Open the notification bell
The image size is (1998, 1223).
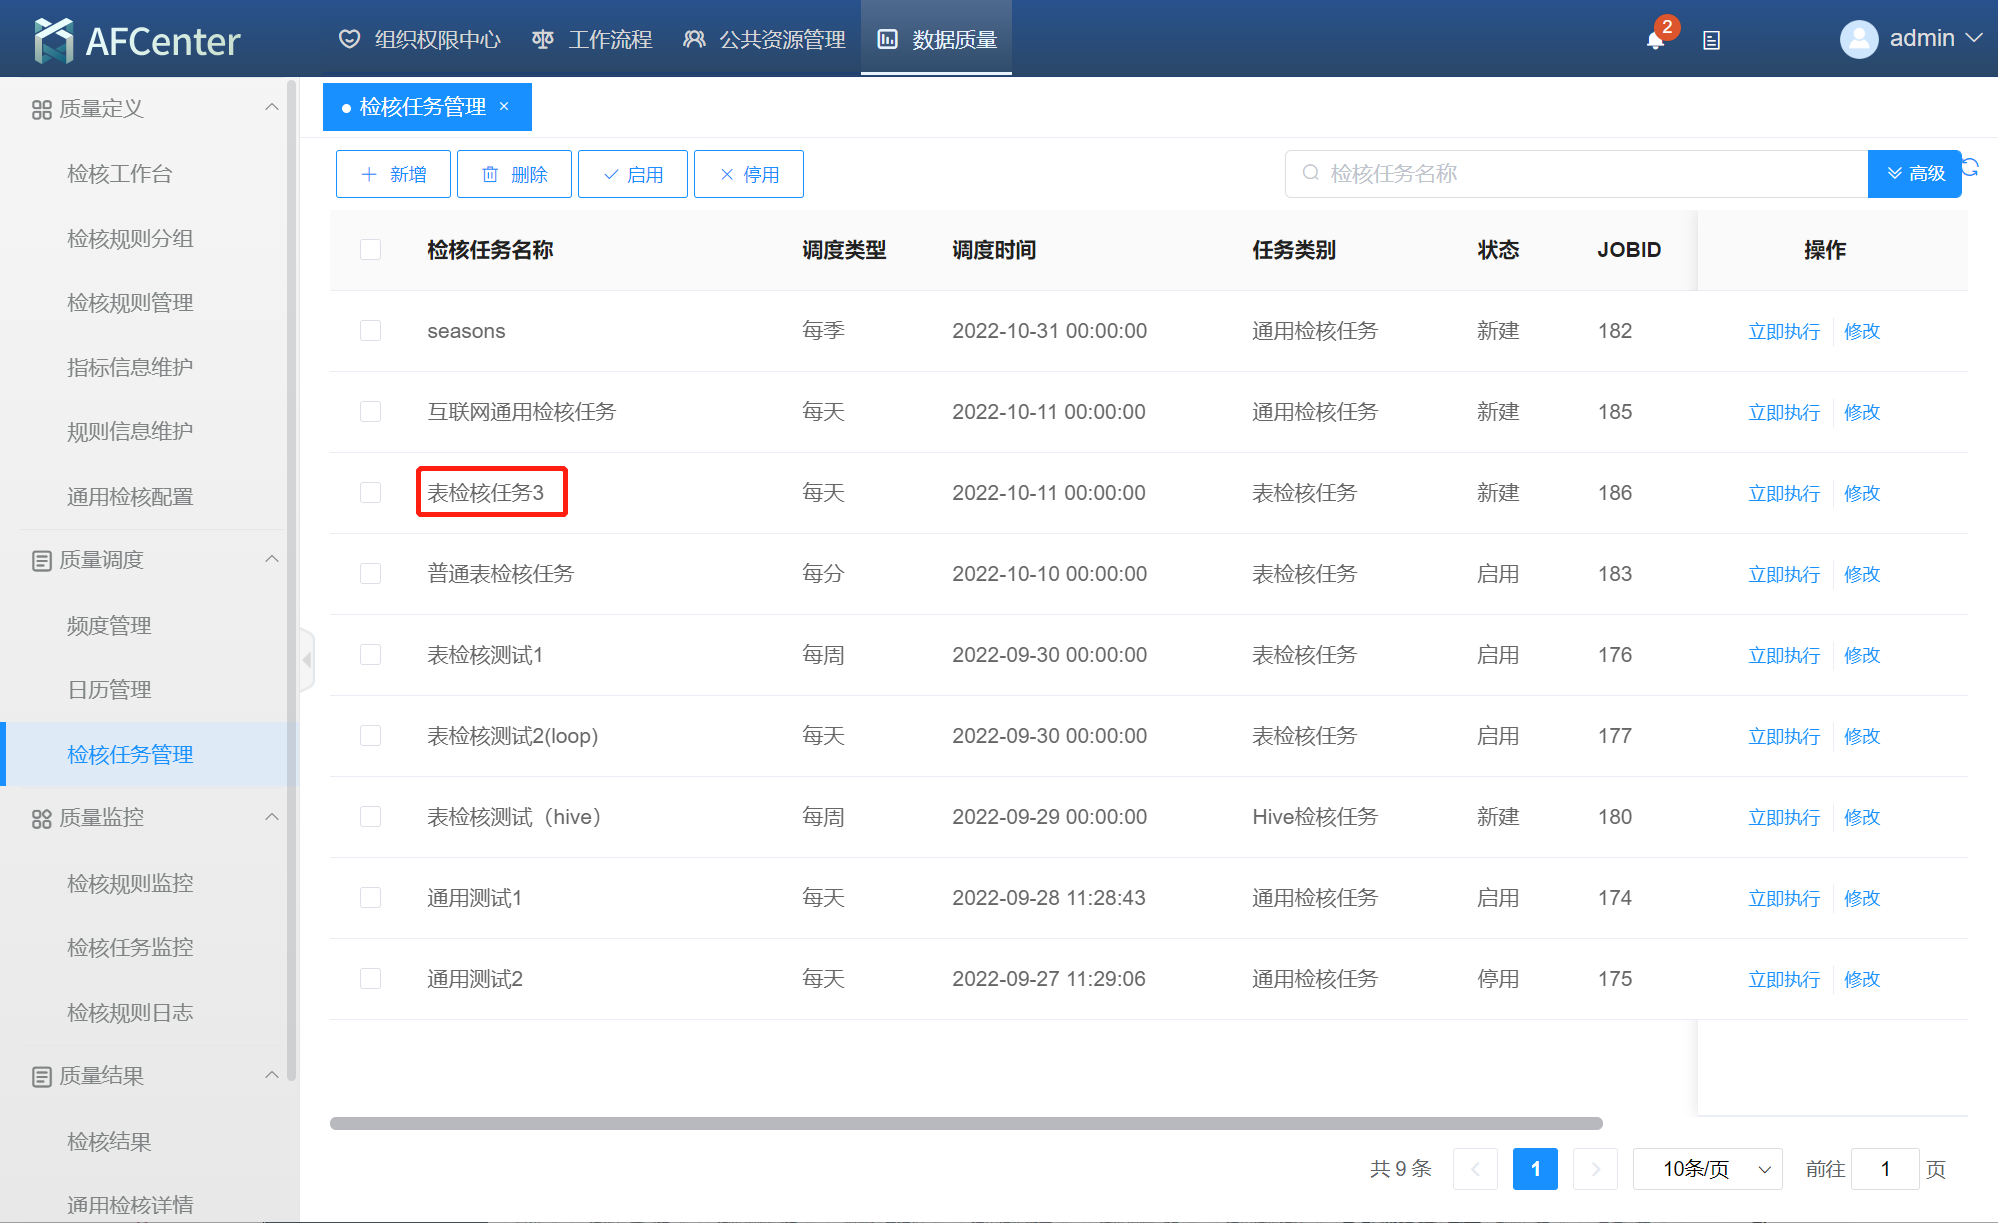(x=1655, y=40)
